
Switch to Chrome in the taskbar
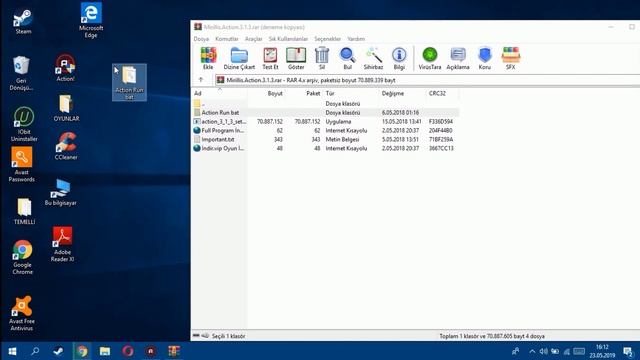82,351
